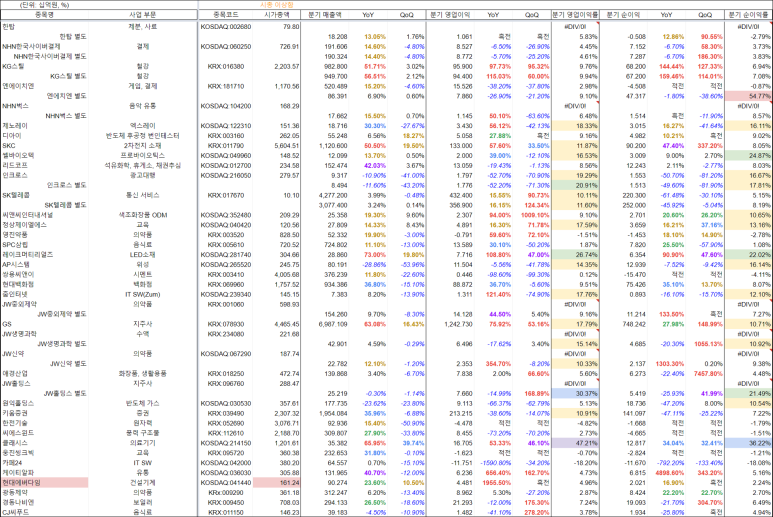Select operating profit value 1,242.730

[458, 324]
